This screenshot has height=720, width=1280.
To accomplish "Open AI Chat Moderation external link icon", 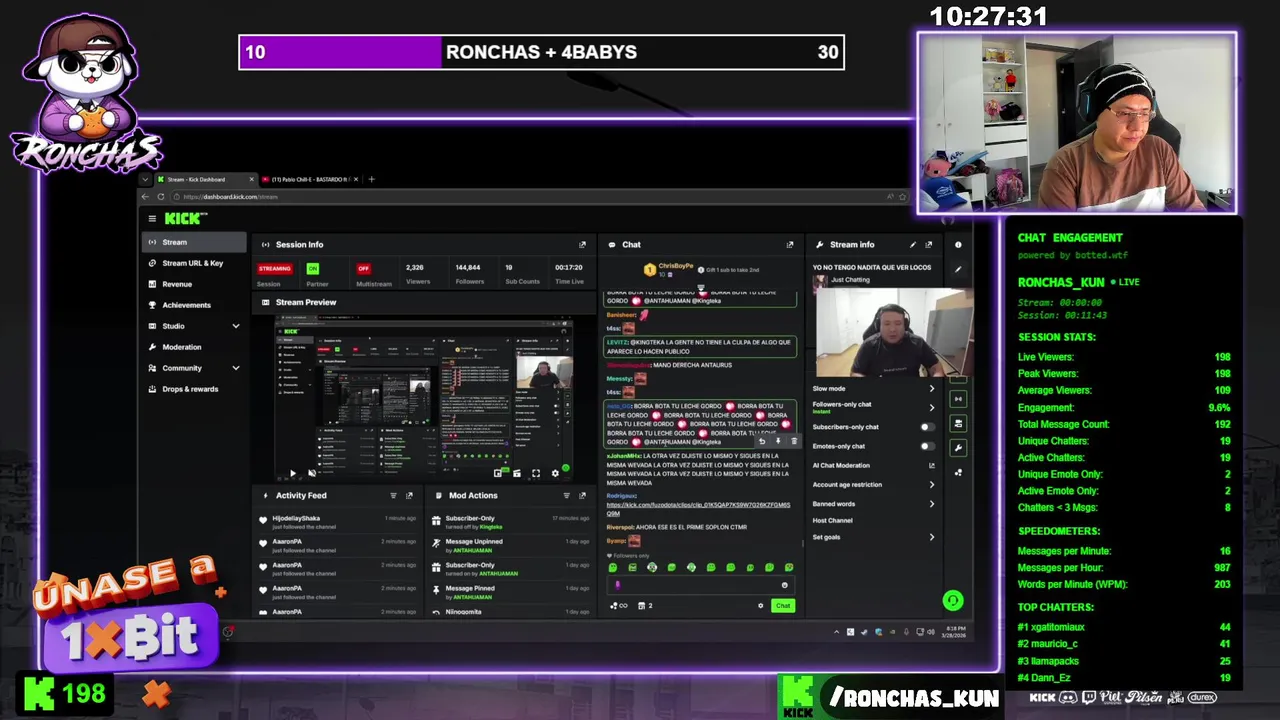I will [x=932, y=465].
